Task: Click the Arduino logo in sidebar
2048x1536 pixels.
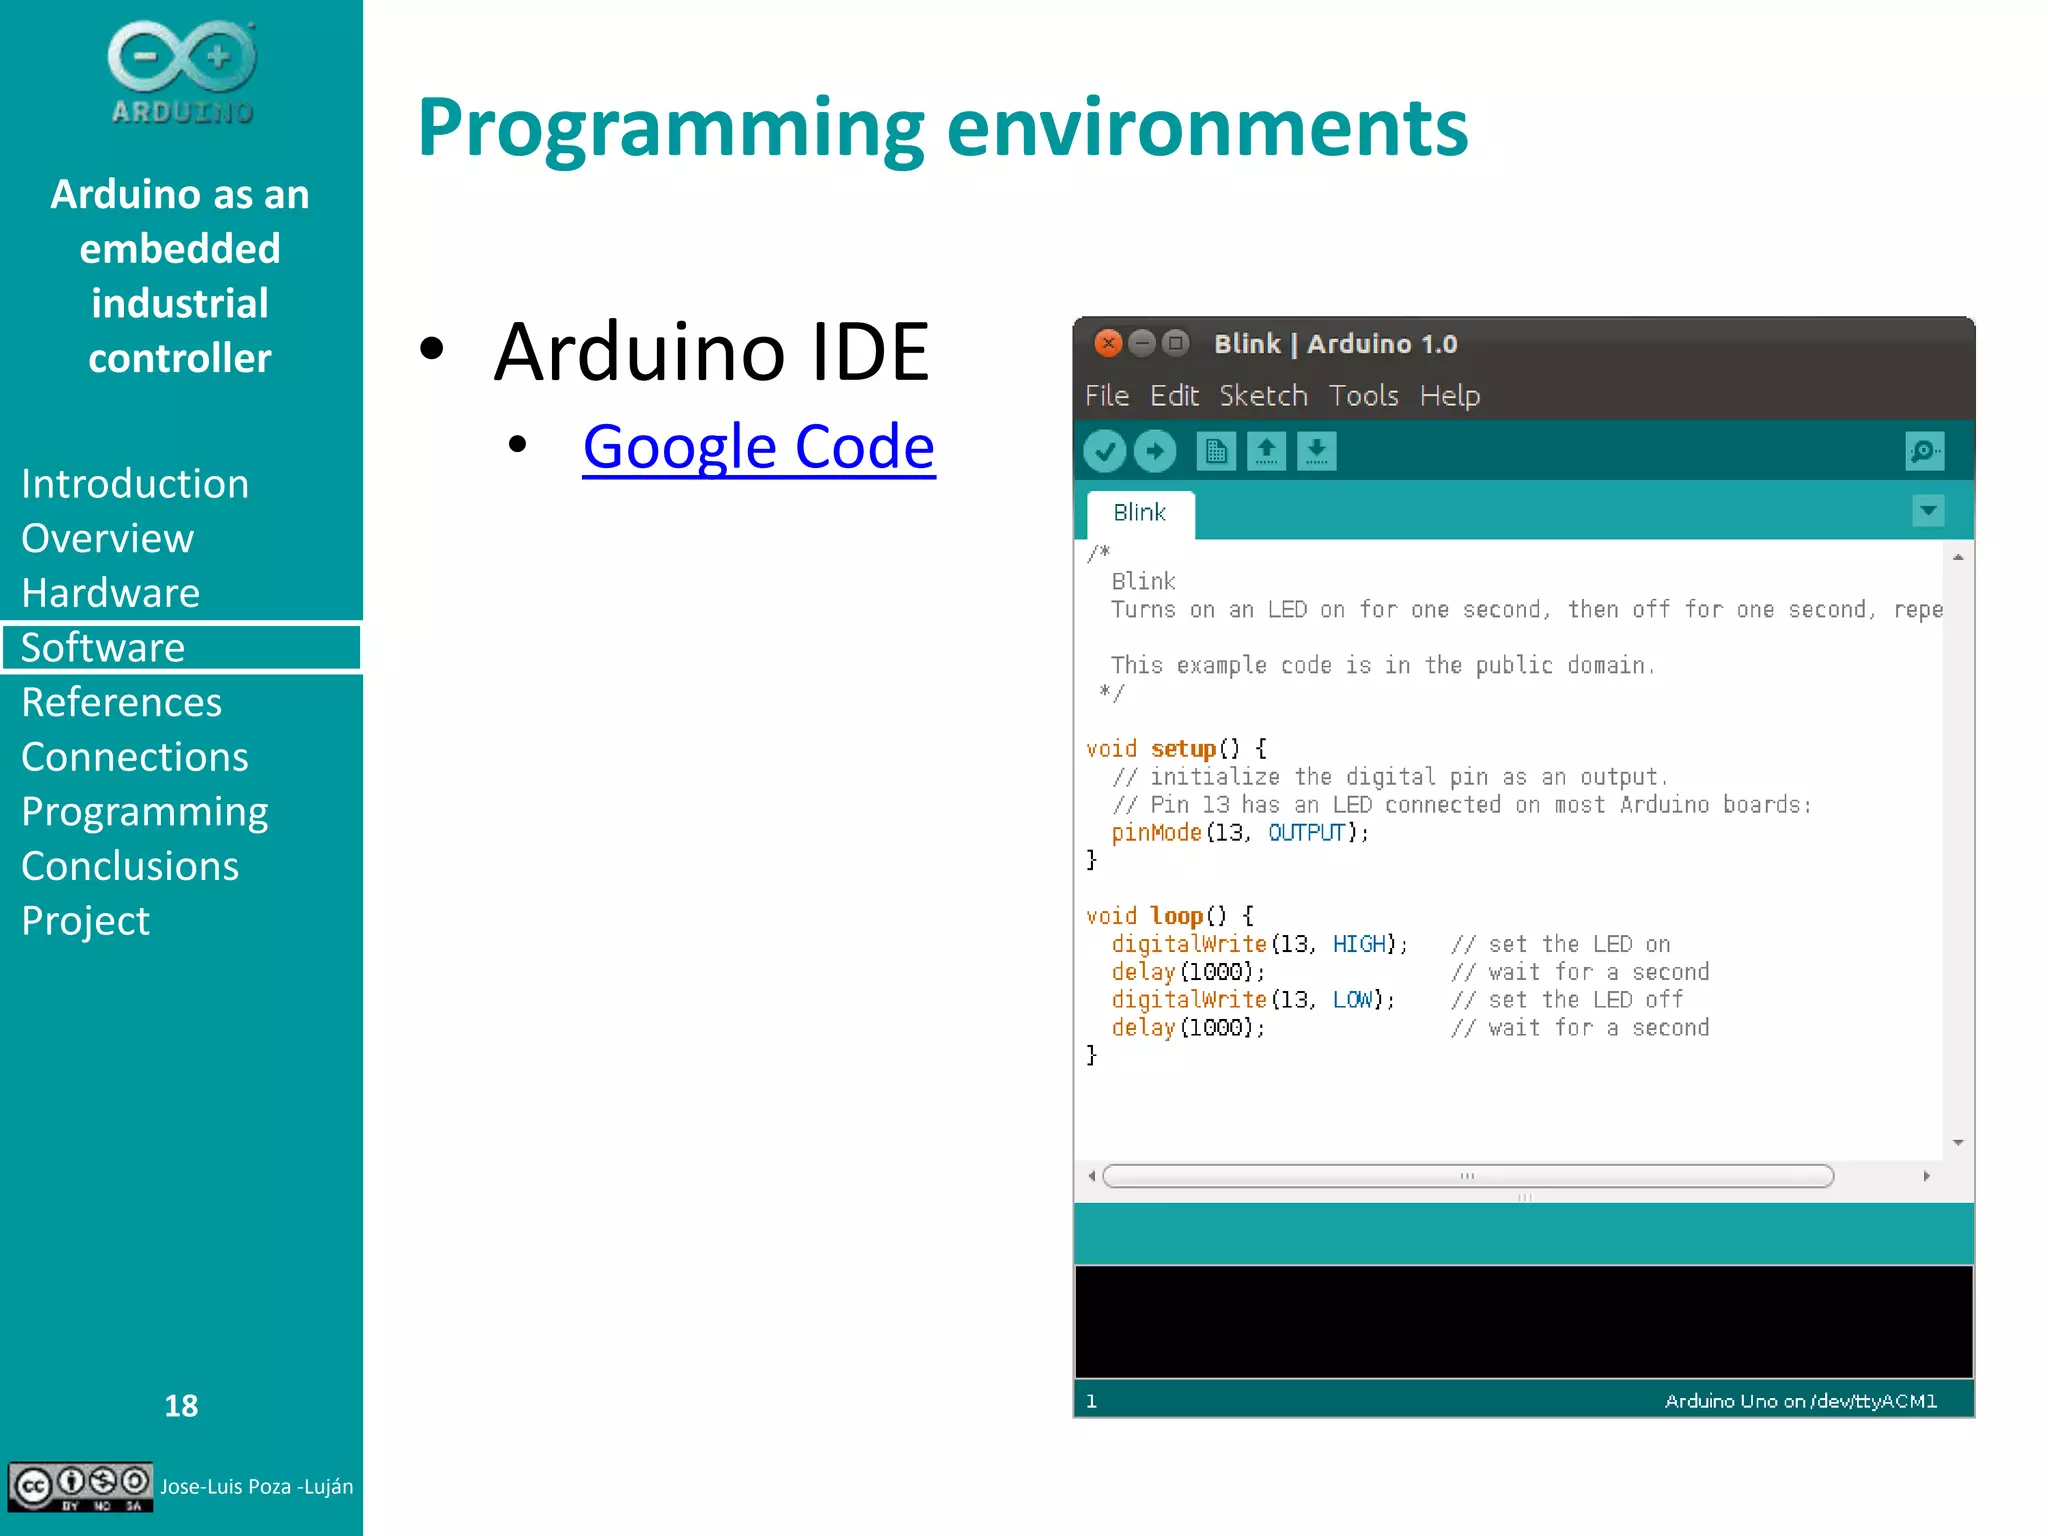Action: [181, 72]
